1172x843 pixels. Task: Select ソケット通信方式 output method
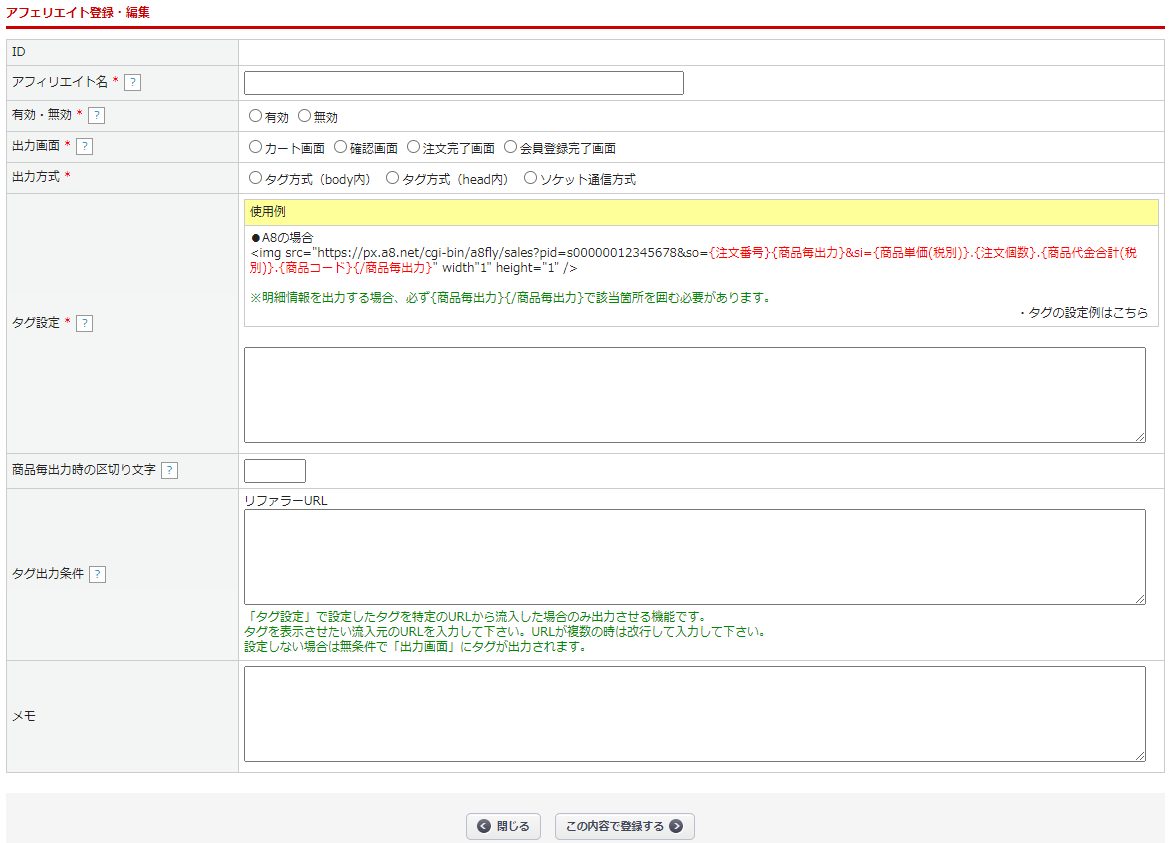(531, 178)
